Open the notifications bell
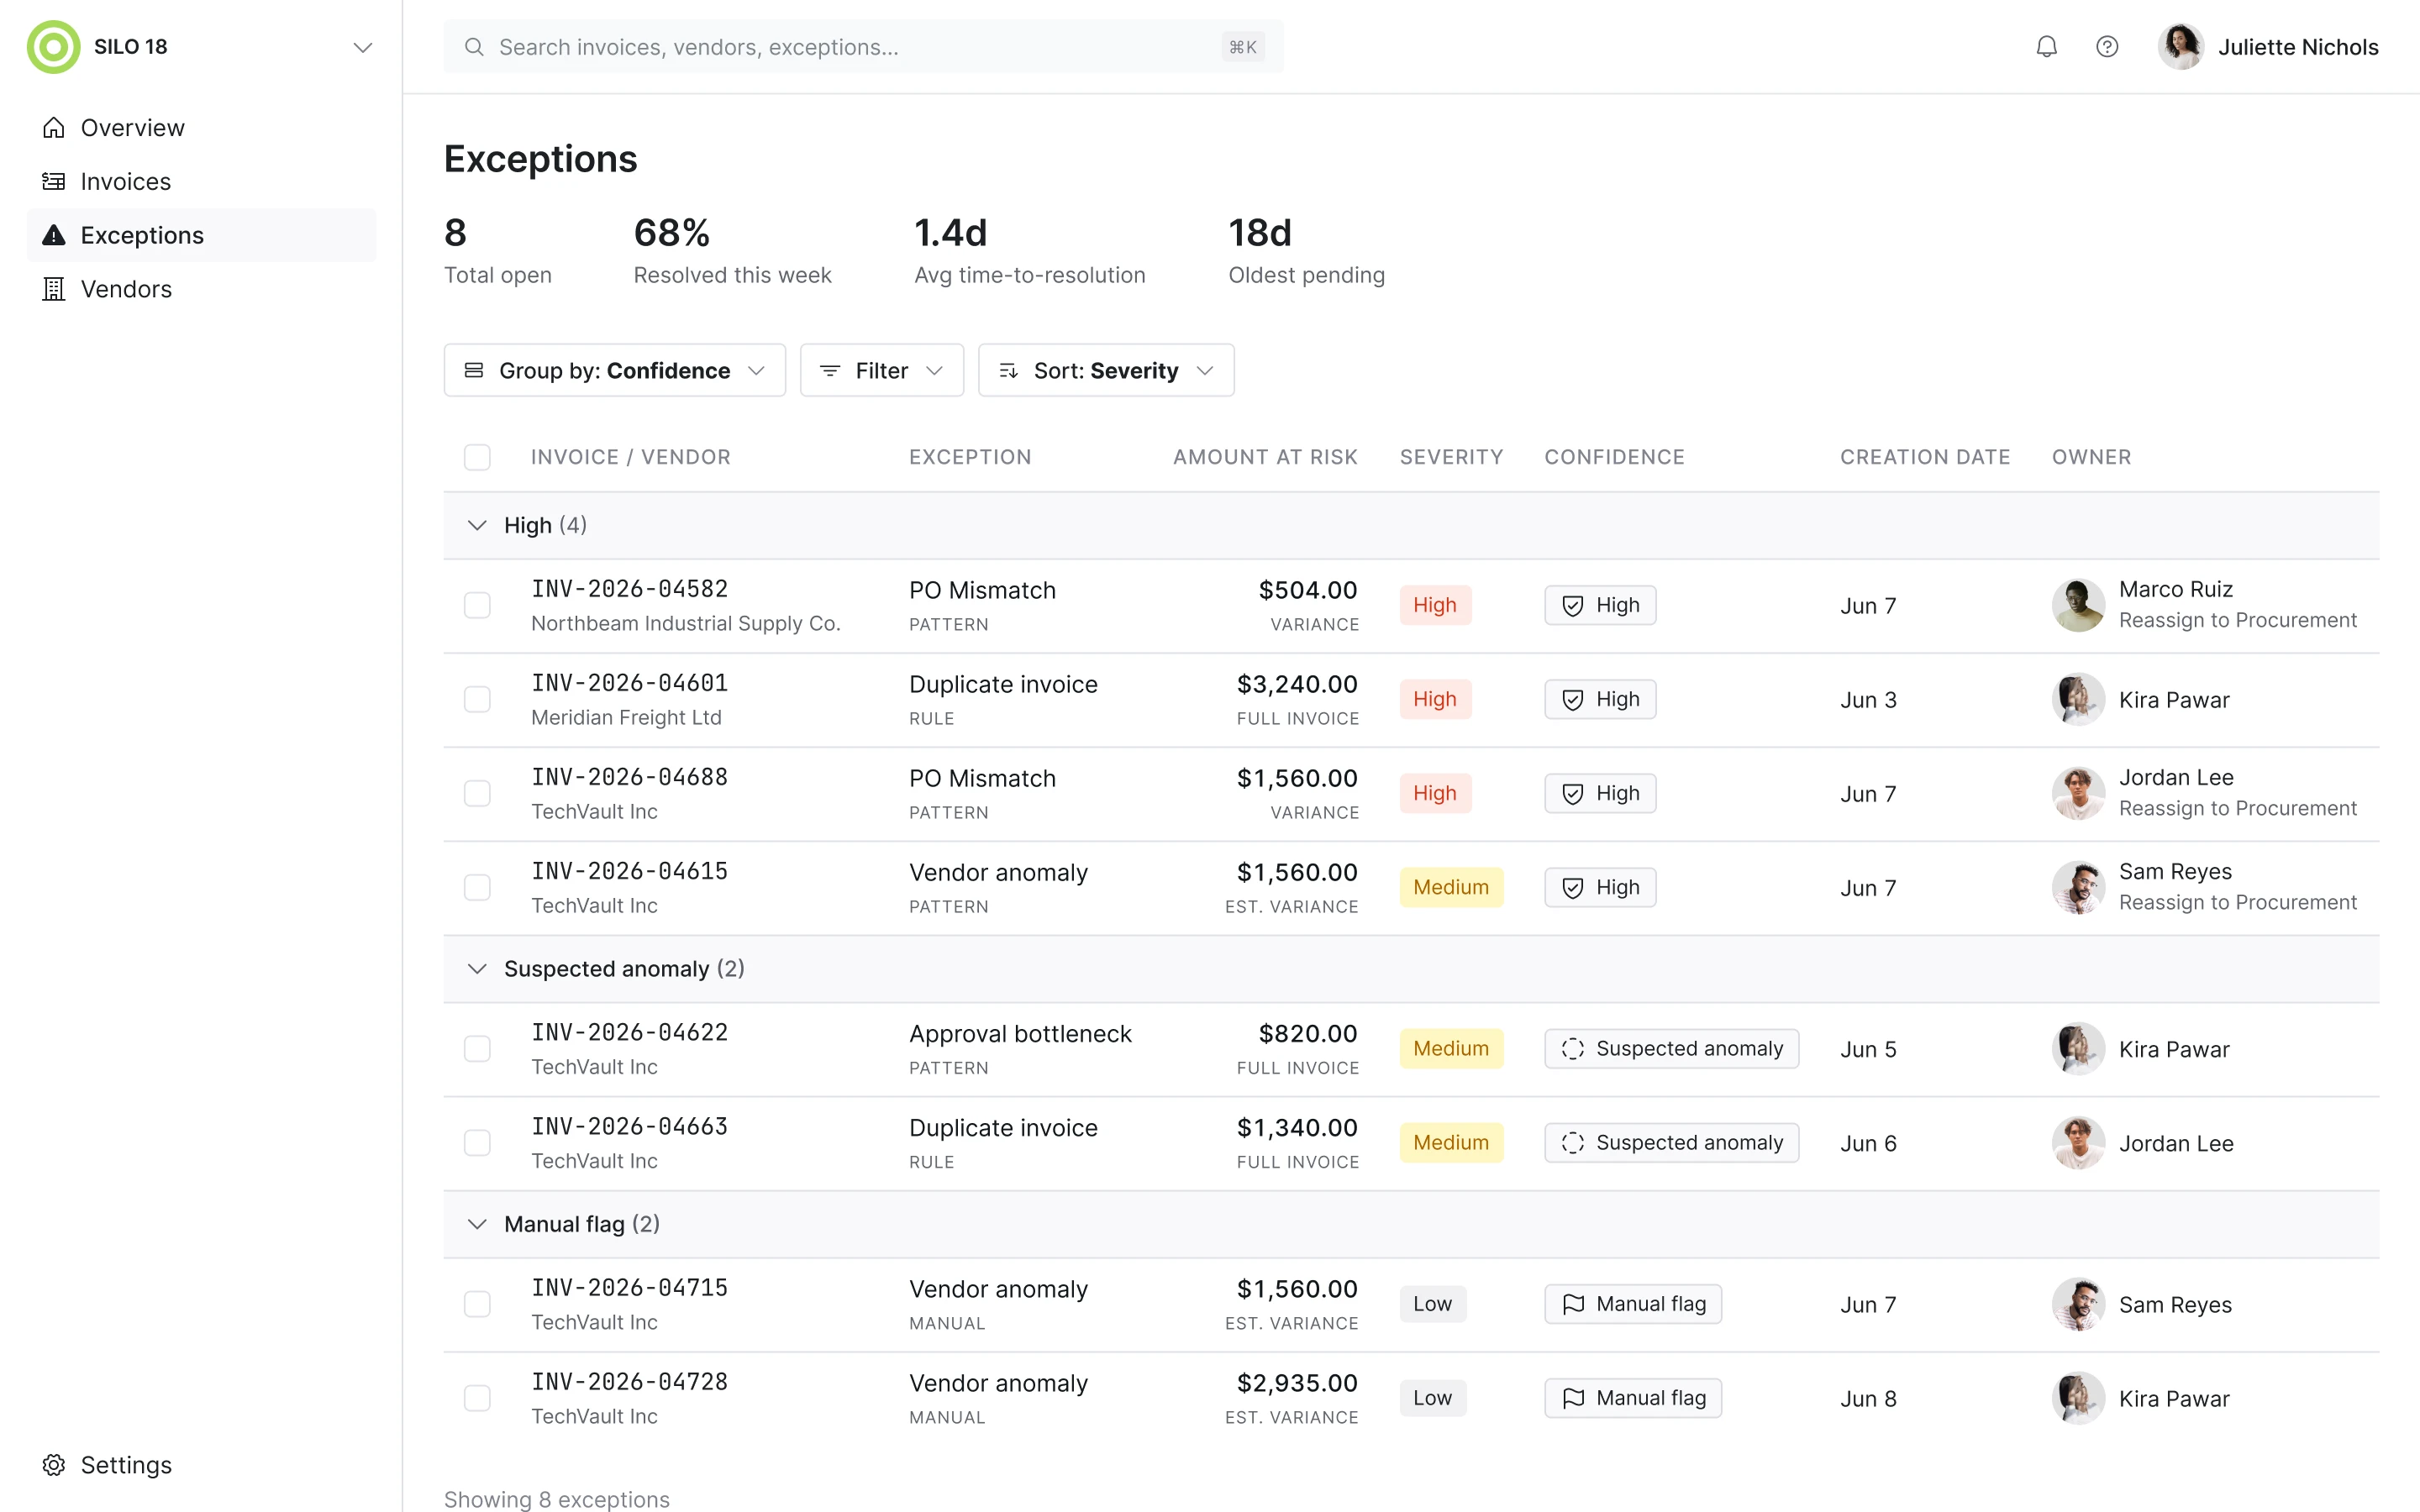This screenshot has width=2420, height=1512. point(2046,47)
